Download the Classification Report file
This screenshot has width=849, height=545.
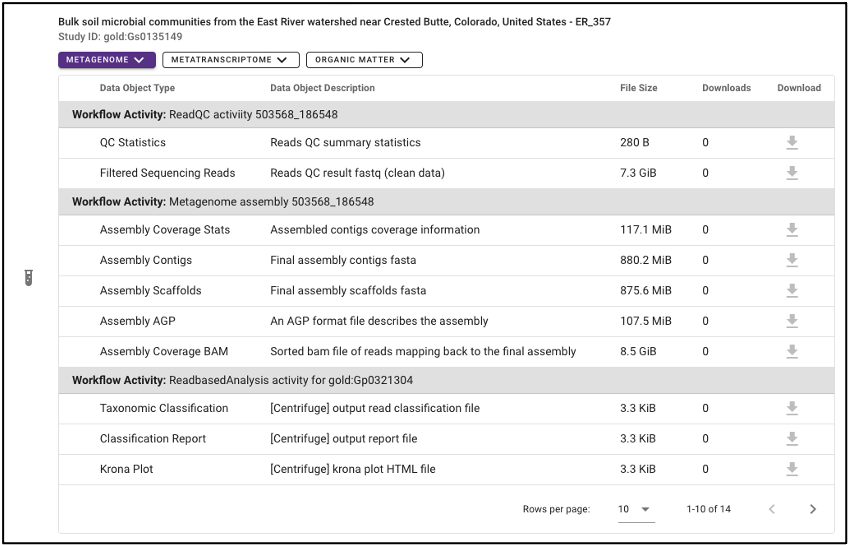(792, 438)
